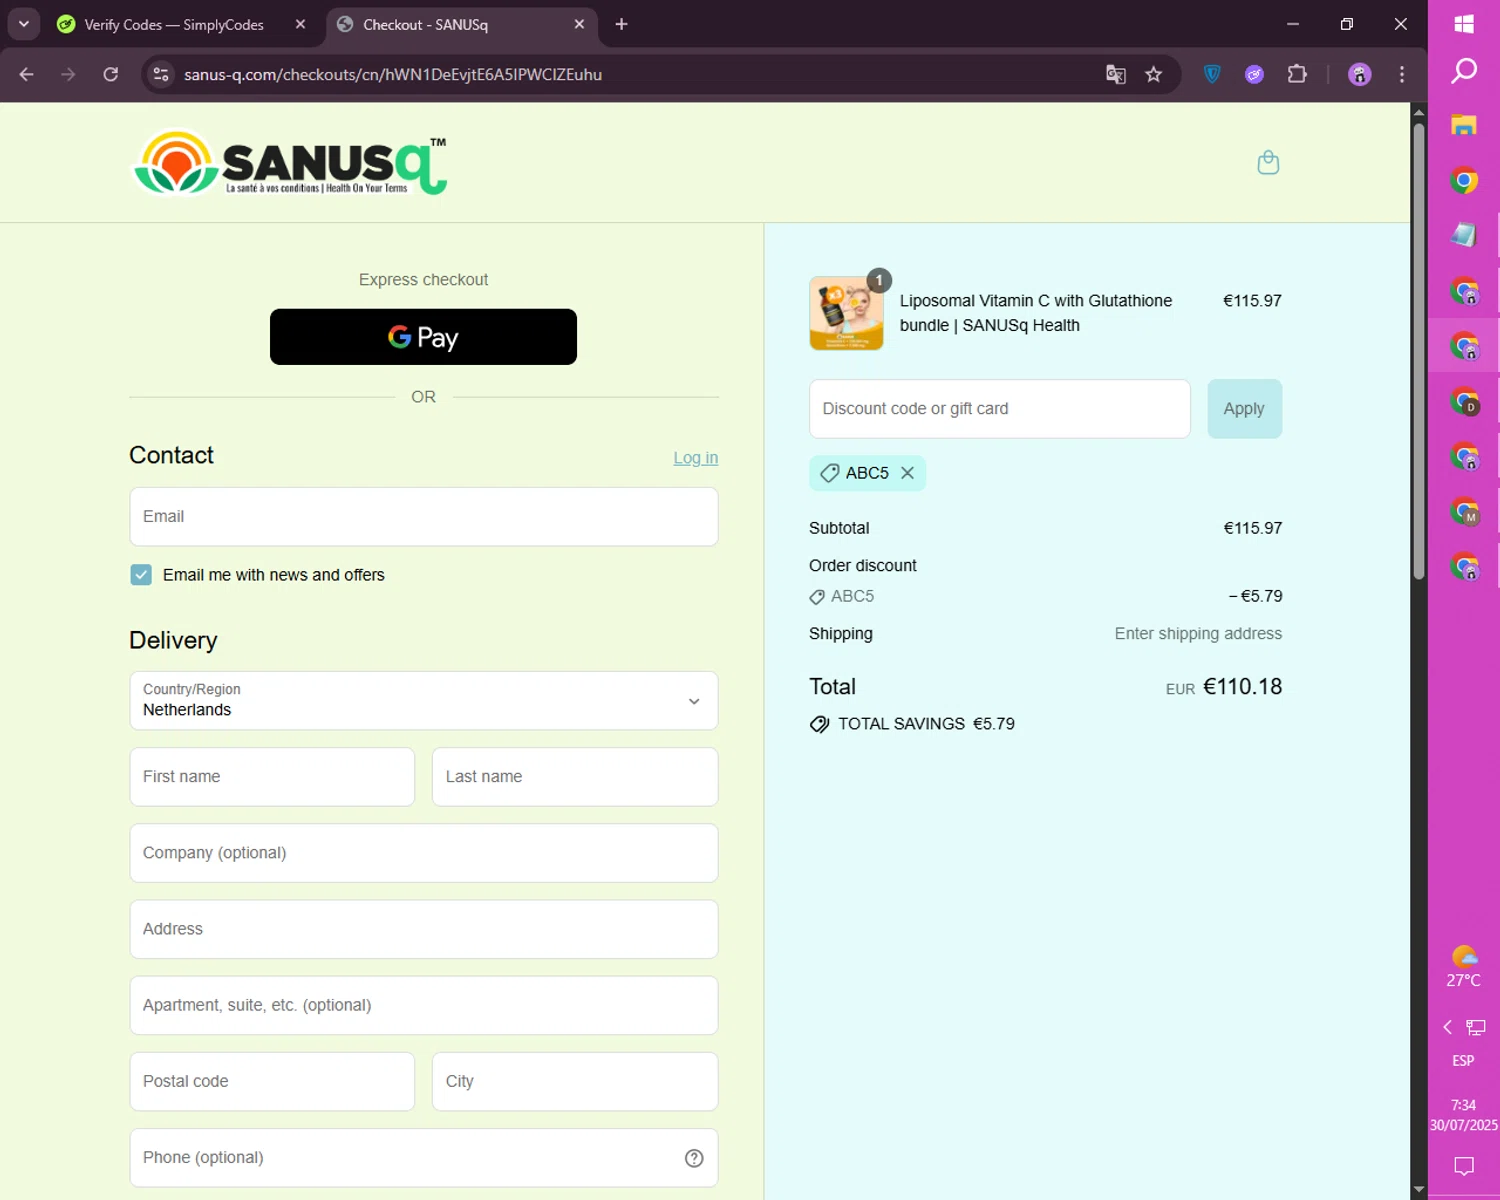Open the notepad-style app icon in taskbar
1500x1200 pixels.
[1464, 235]
